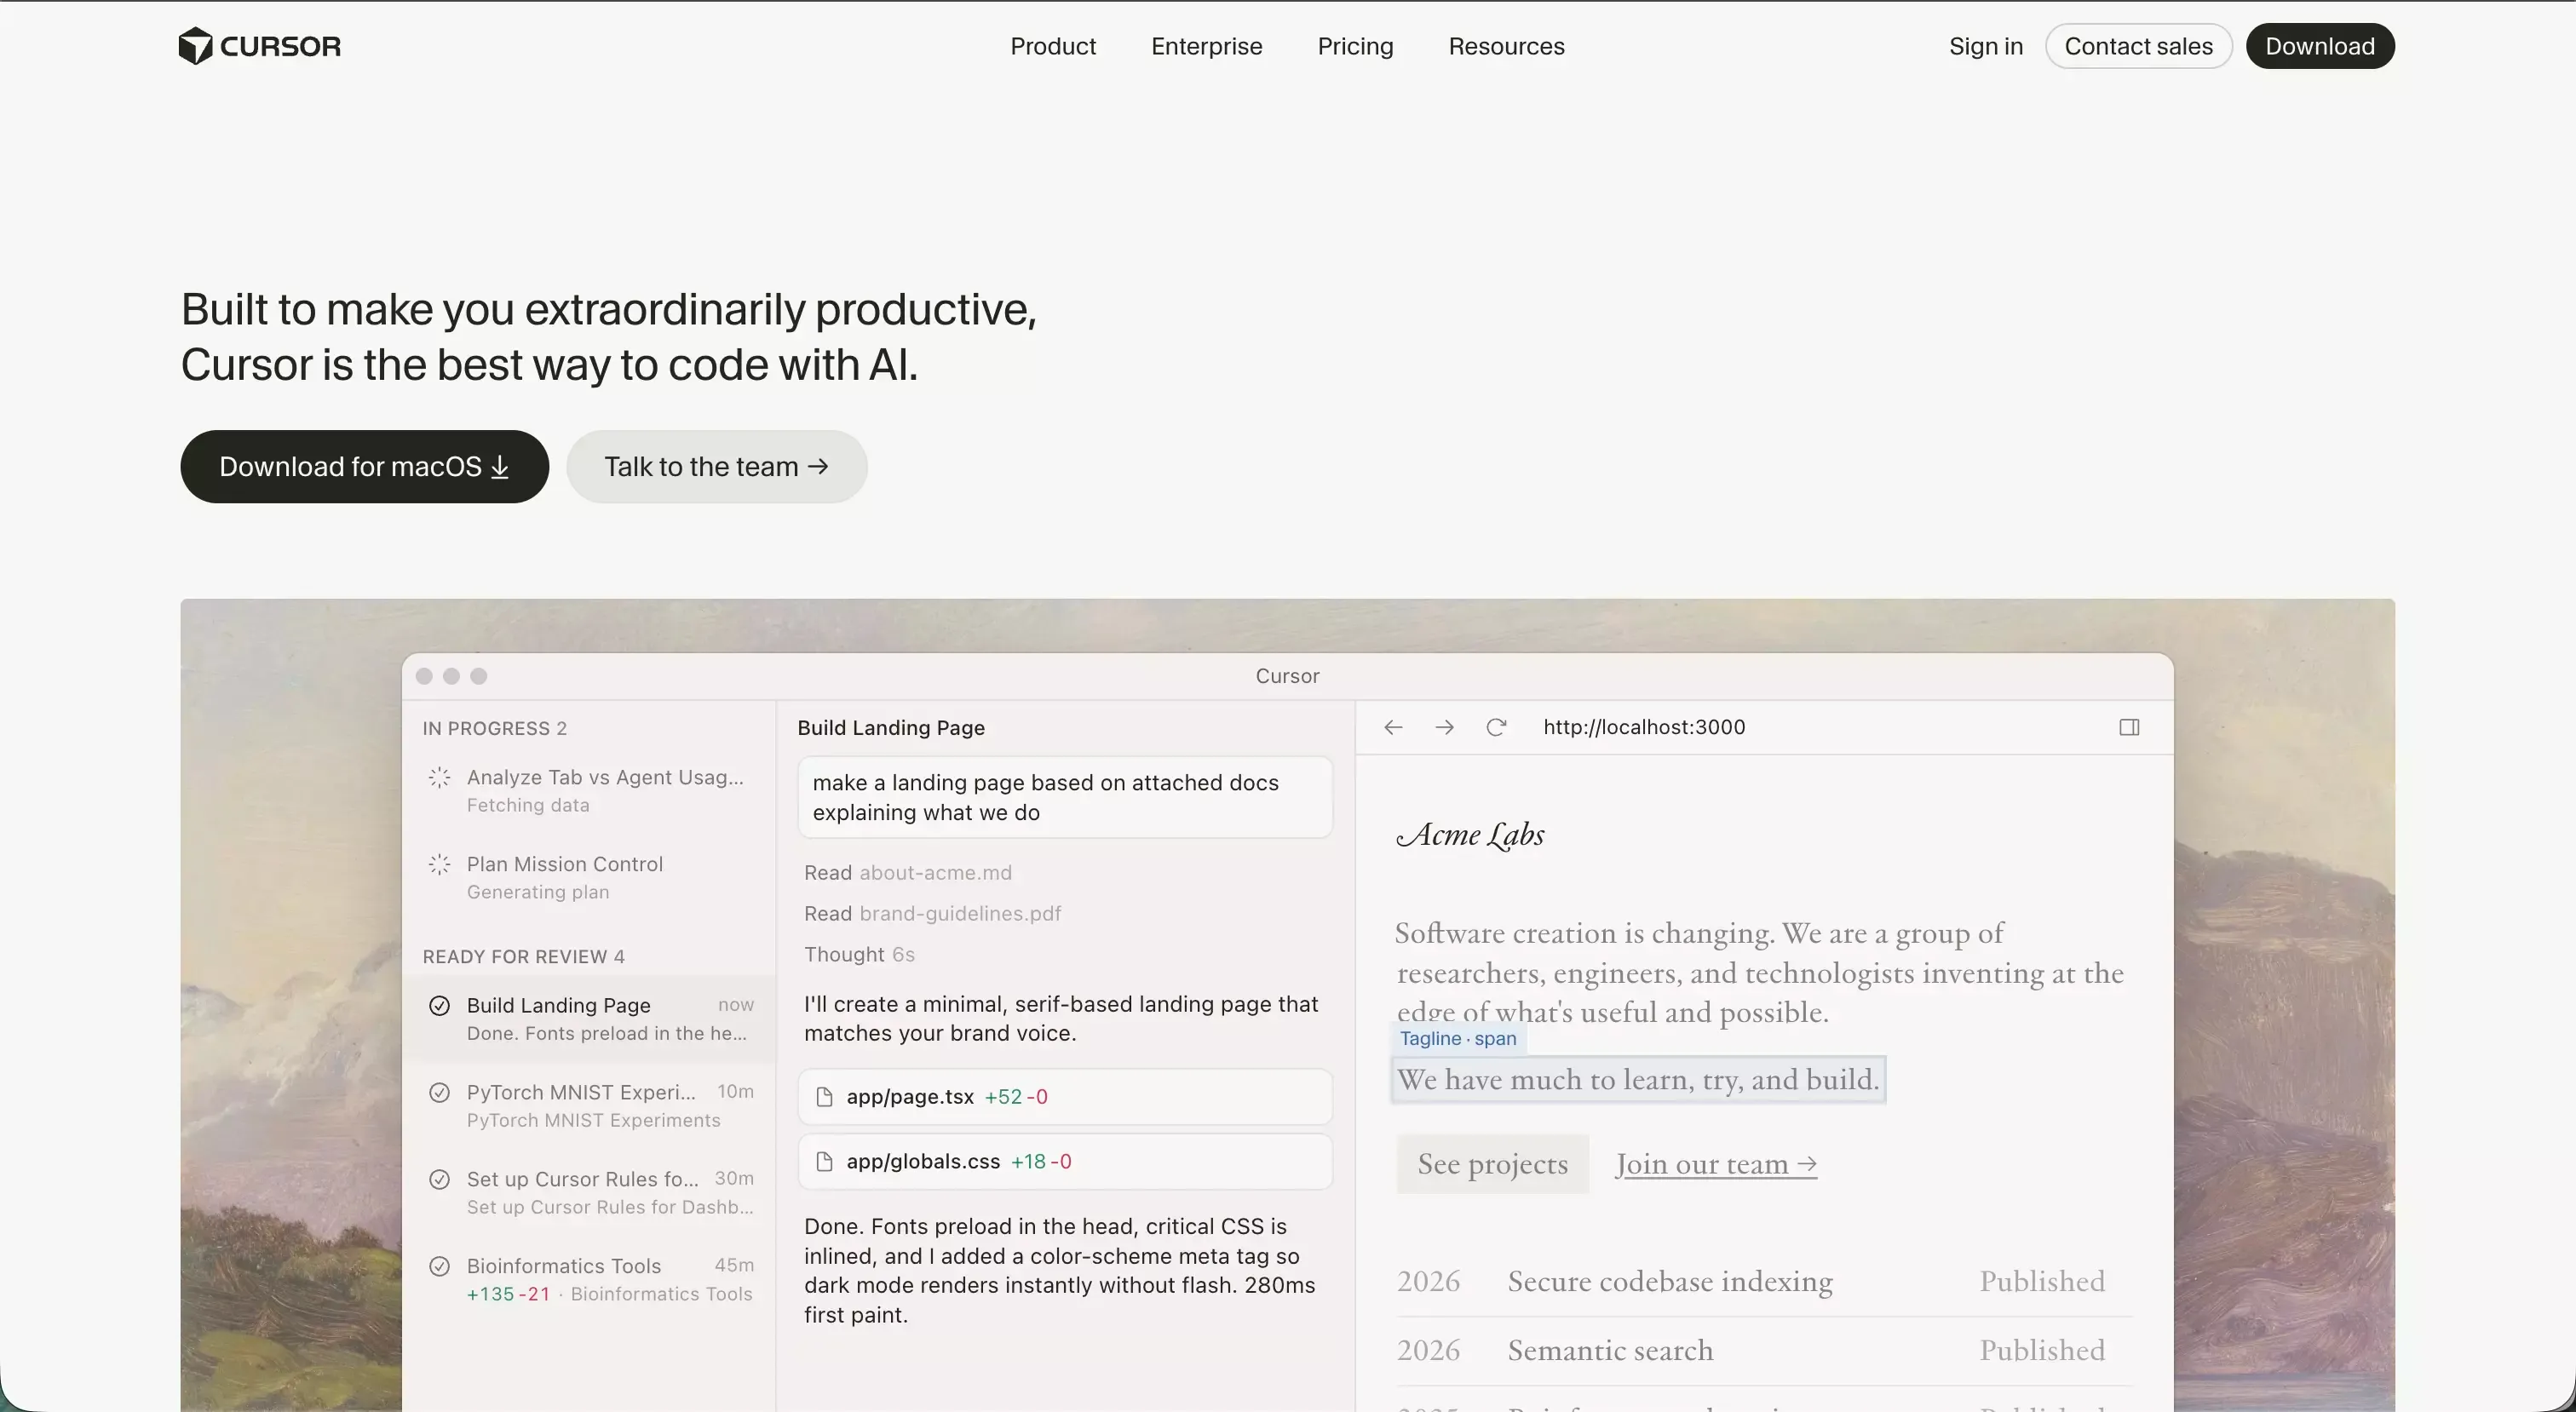Image resolution: width=2576 pixels, height=1412 pixels.
Task: Click the reload page icon
Action: point(1496,727)
